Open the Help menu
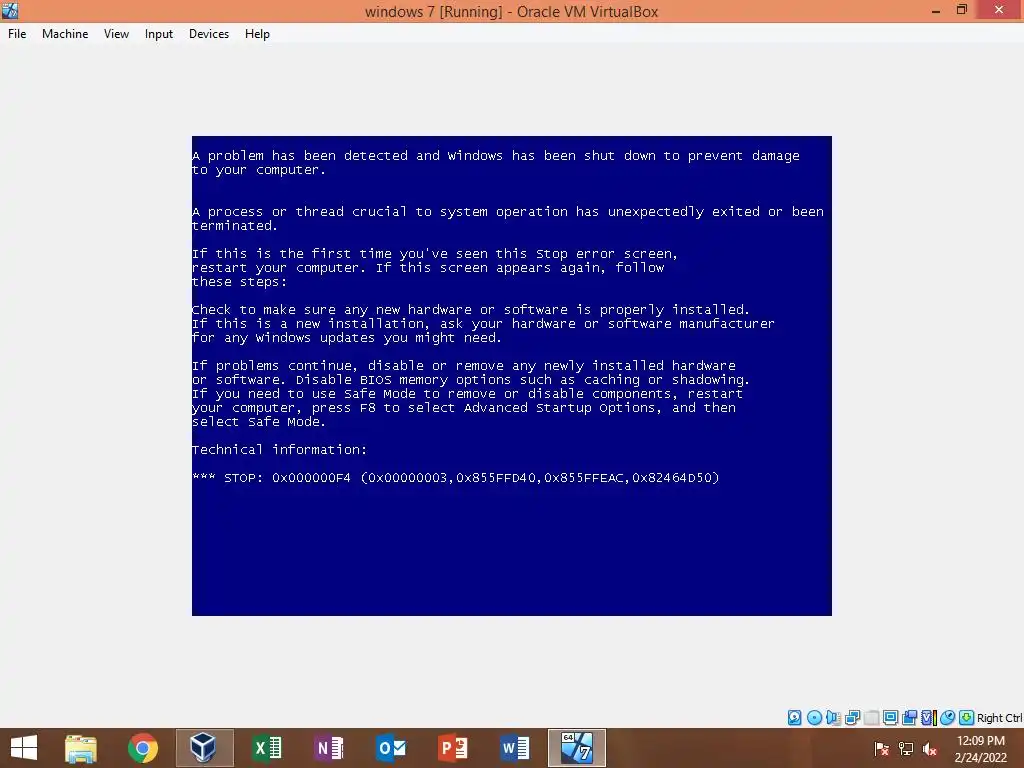Image resolution: width=1024 pixels, height=768 pixels. [257, 34]
